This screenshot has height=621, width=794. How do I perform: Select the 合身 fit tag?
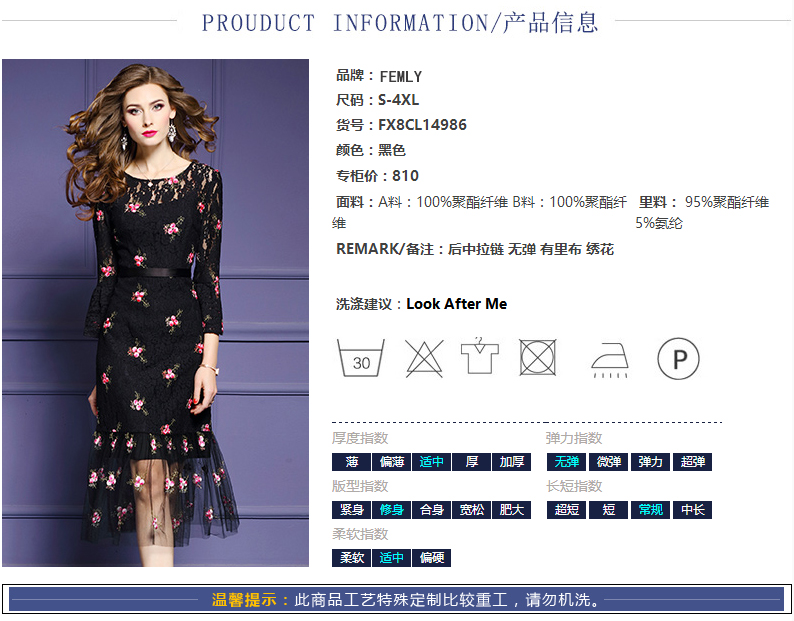coord(431,510)
